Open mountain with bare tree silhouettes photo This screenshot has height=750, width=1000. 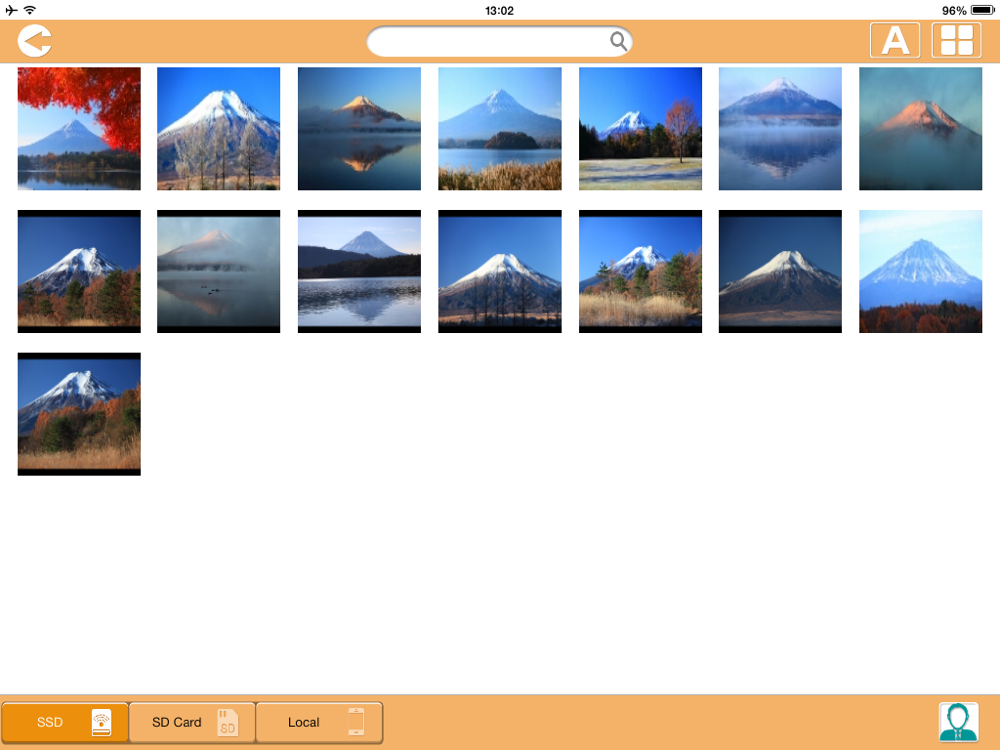tap(500, 272)
